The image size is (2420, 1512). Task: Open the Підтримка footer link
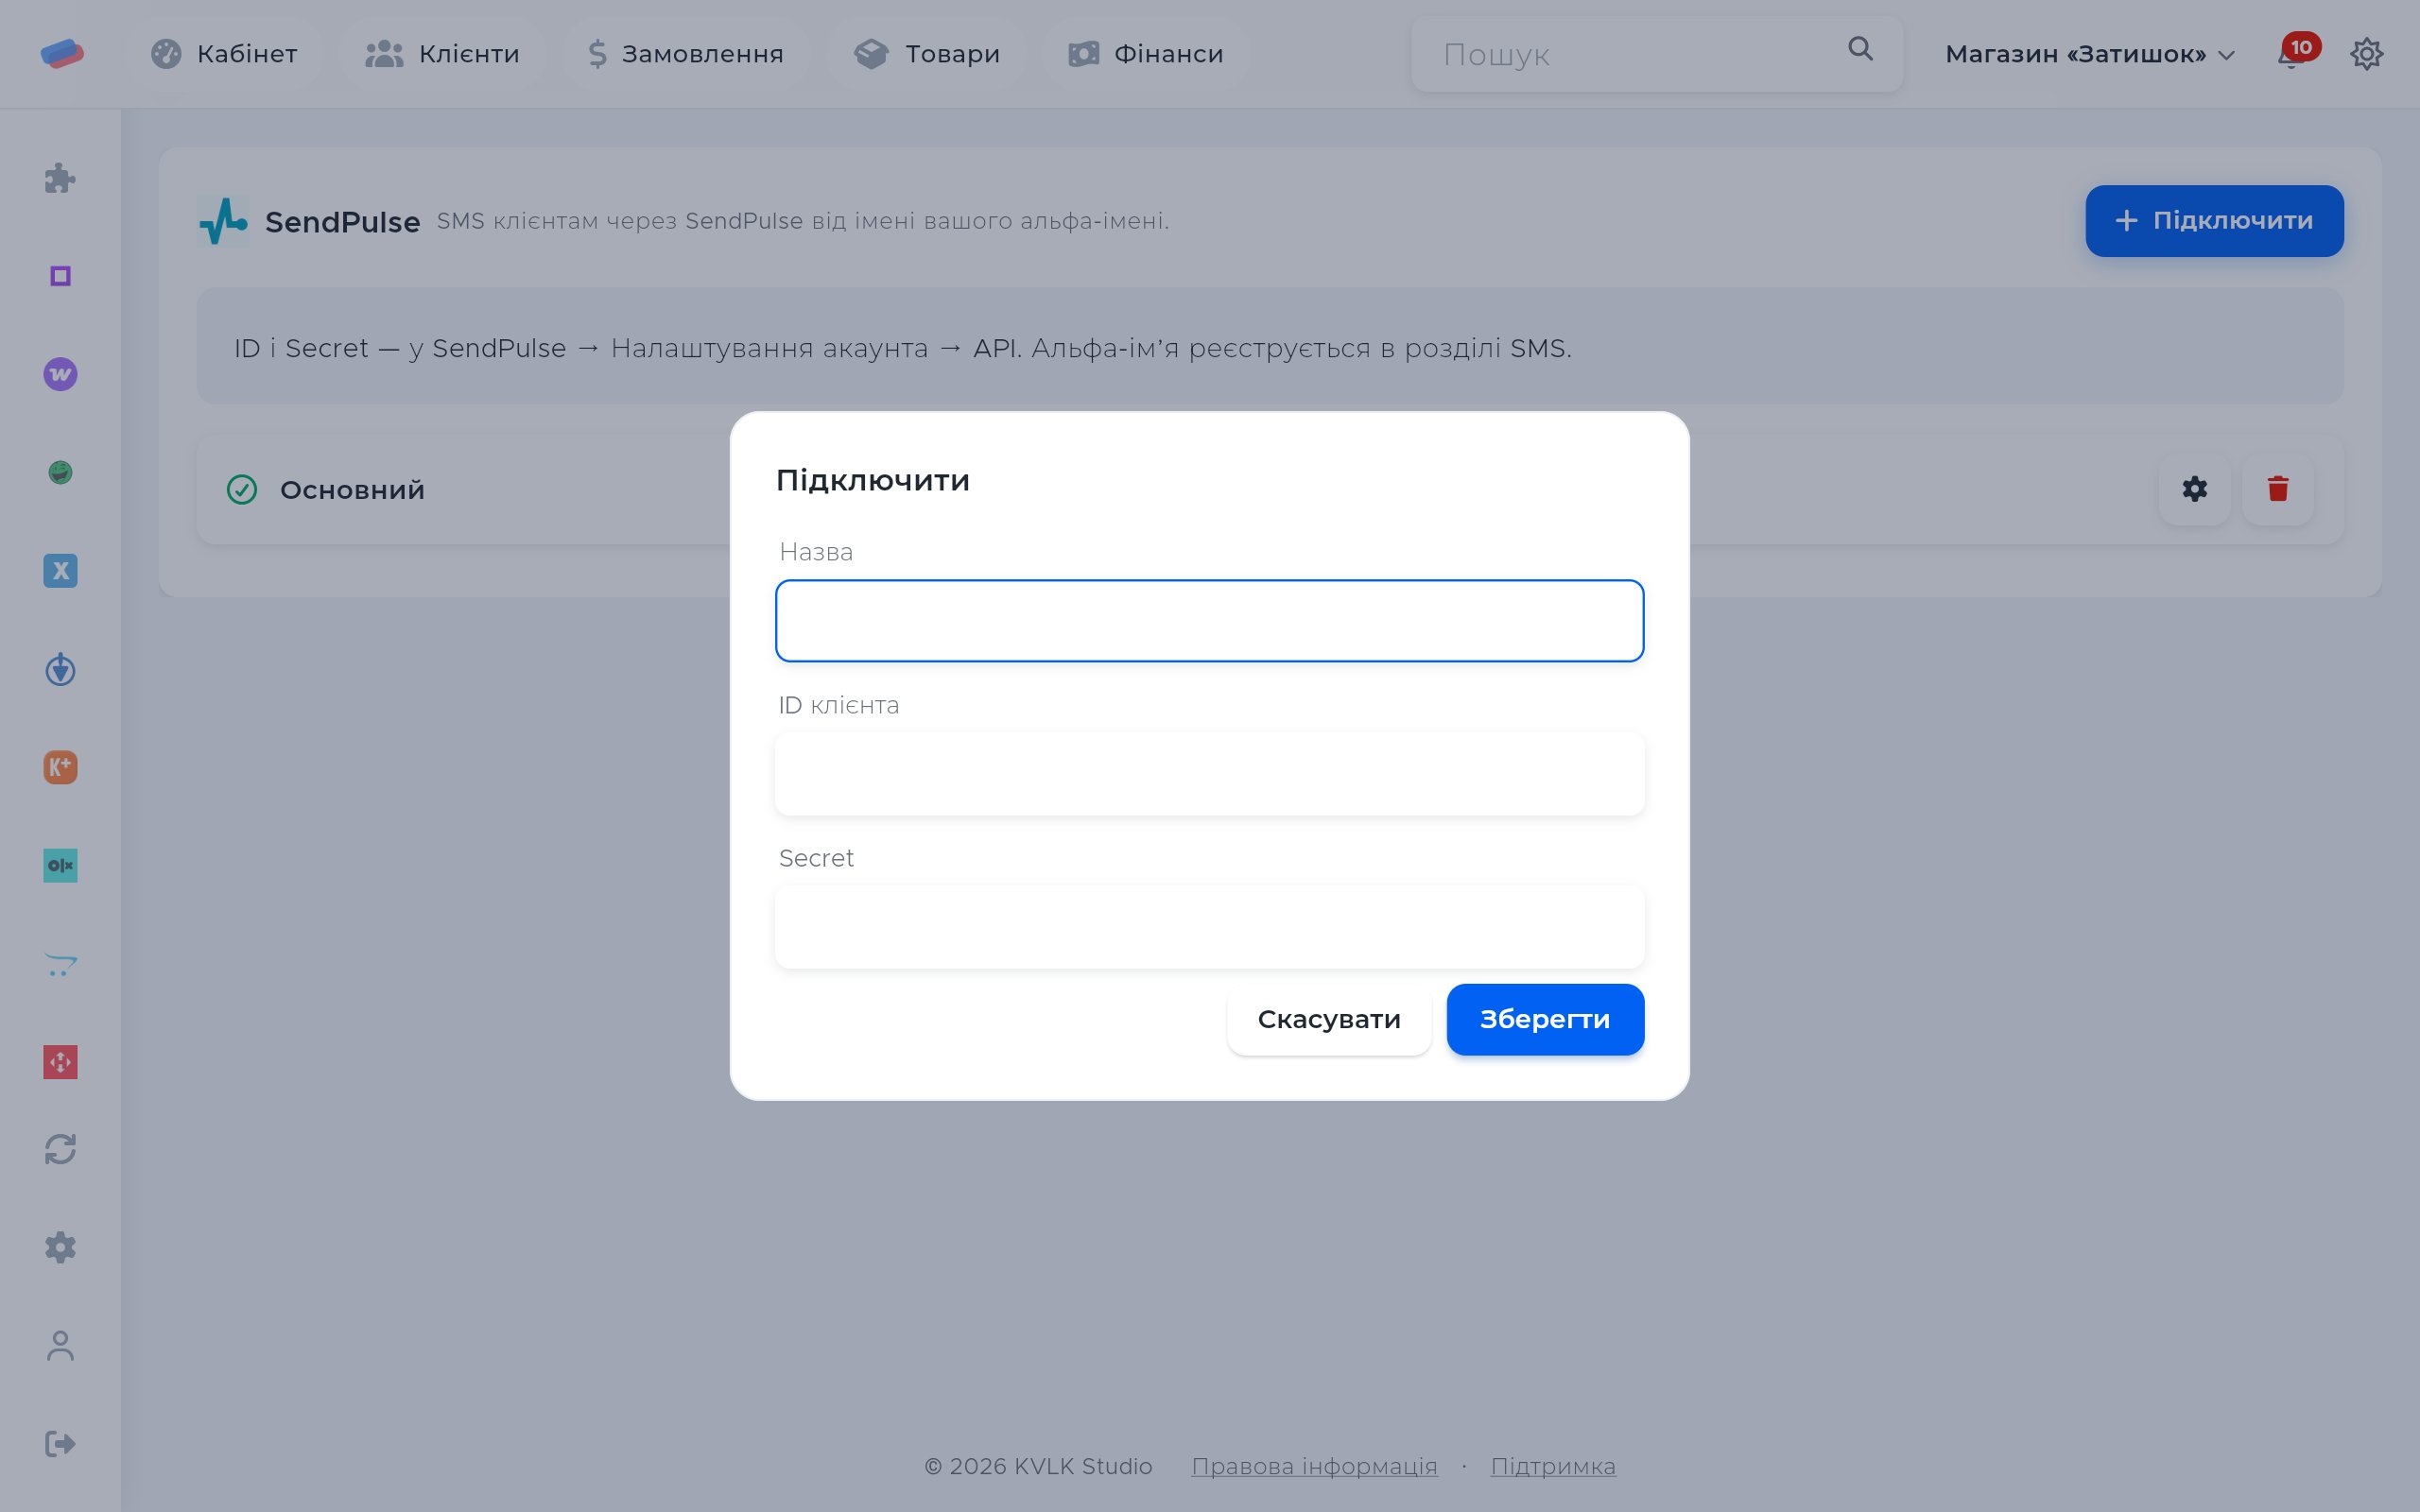pyautogui.click(x=1553, y=1466)
